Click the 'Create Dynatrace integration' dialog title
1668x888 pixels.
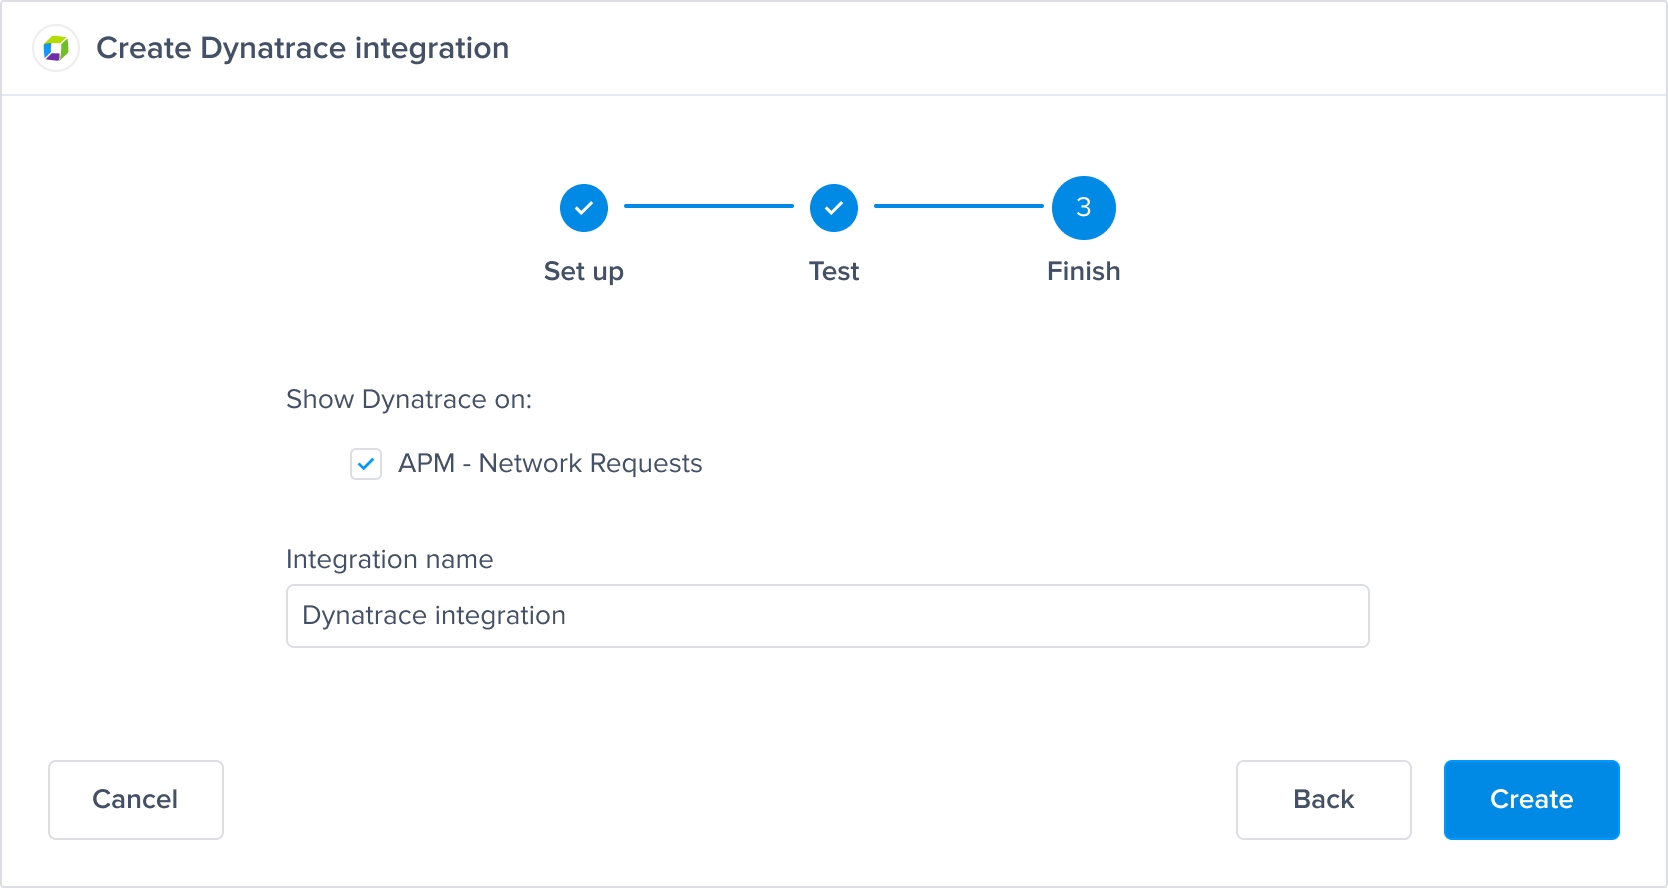click(302, 48)
